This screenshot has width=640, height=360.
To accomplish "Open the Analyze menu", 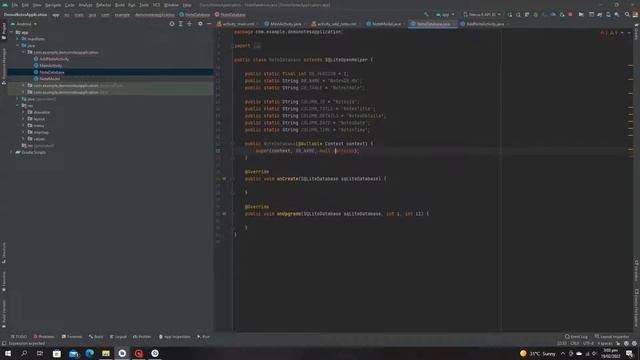I will click(x=85, y=5).
